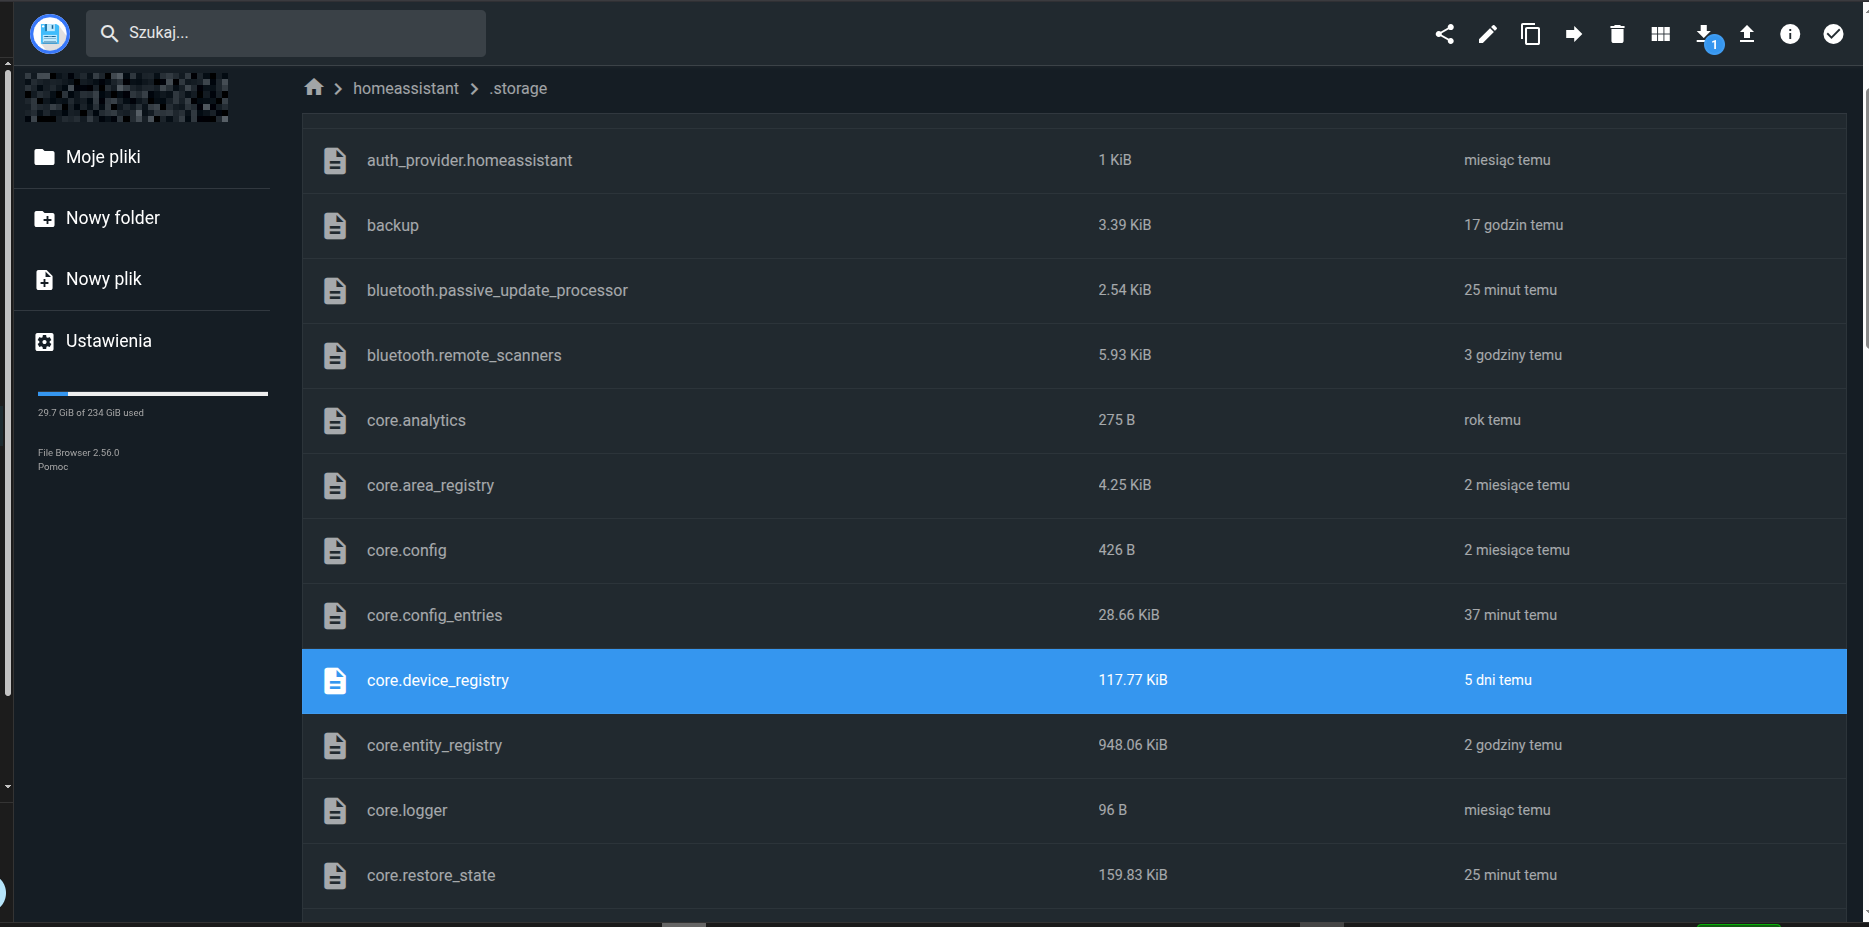This screenshot has width=1869, height=927.
Task: Click the trash Delete icon
Action: [x=1617, y=34]
